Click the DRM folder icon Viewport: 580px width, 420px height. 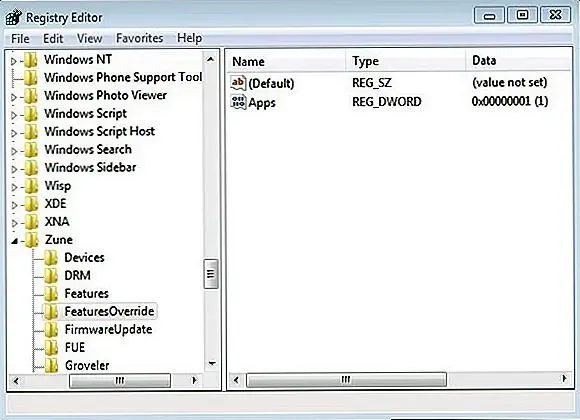click(x=51, y=275)
